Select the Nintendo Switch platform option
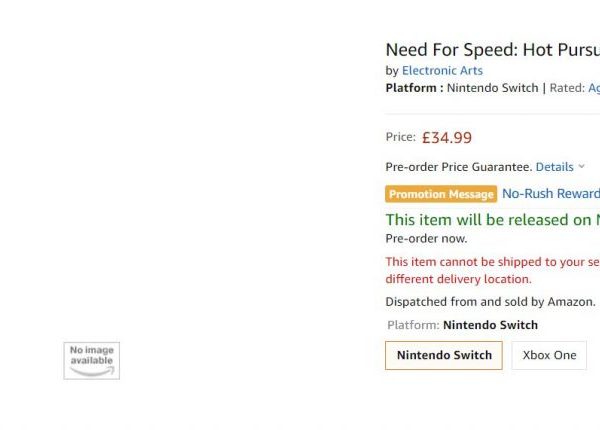This screenshot has width=600, height=430. tap(444, 355)
